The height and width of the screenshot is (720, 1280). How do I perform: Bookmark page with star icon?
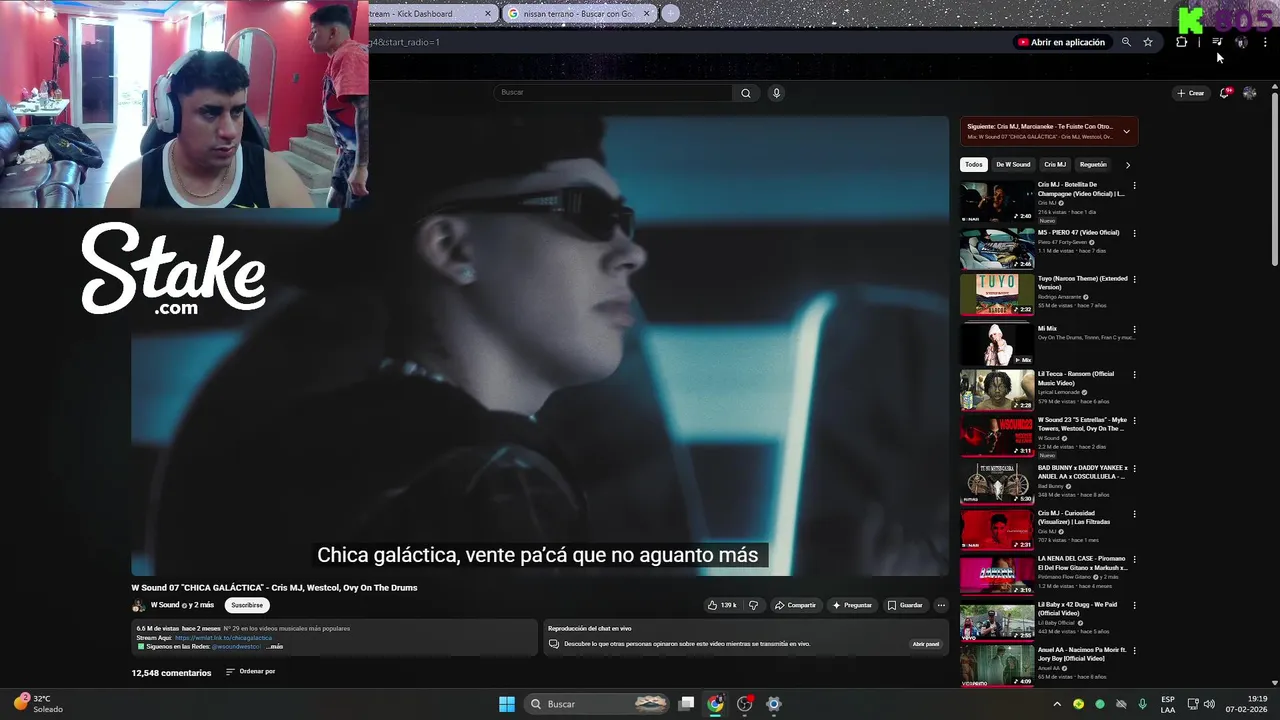point(1148,42)
